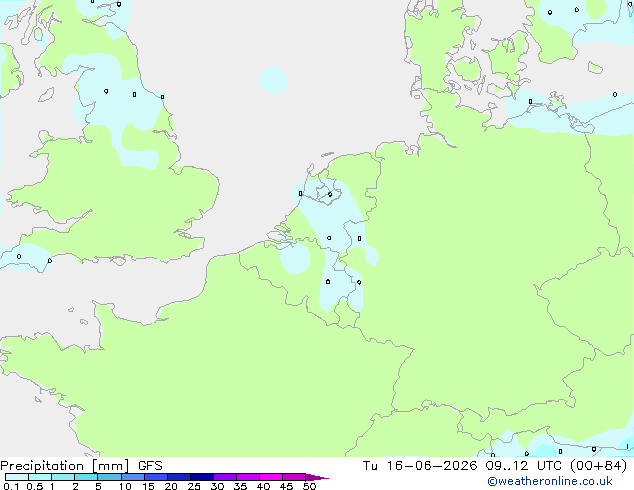The image size is (634, 490).
Task: Click the "09..12 UTC" time text
Action: (x=524, y=466)
